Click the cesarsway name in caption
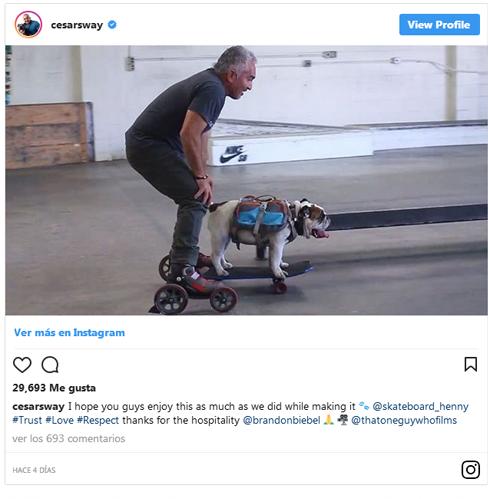This screenshot has height=499, width=488. tap(38, 407)
